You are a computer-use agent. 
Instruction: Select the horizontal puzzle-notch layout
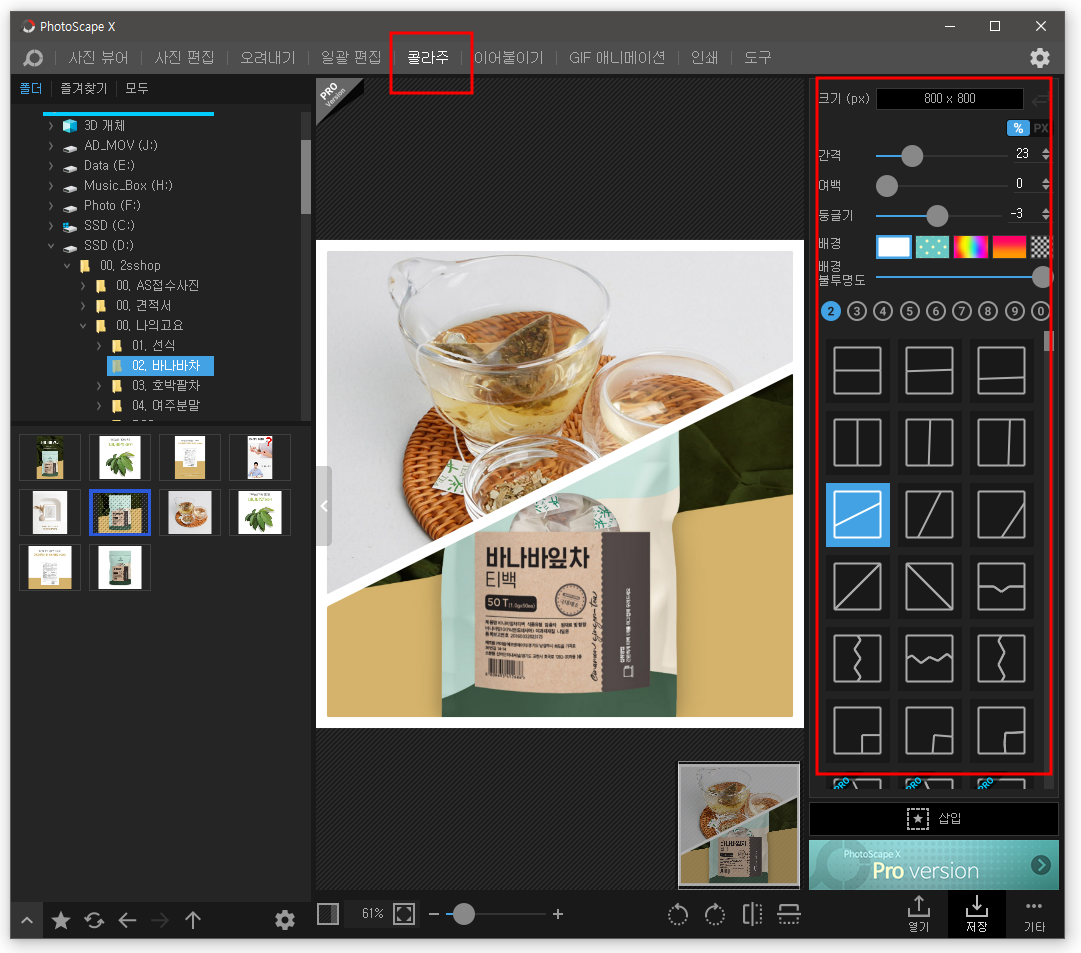coord(1001,586)
